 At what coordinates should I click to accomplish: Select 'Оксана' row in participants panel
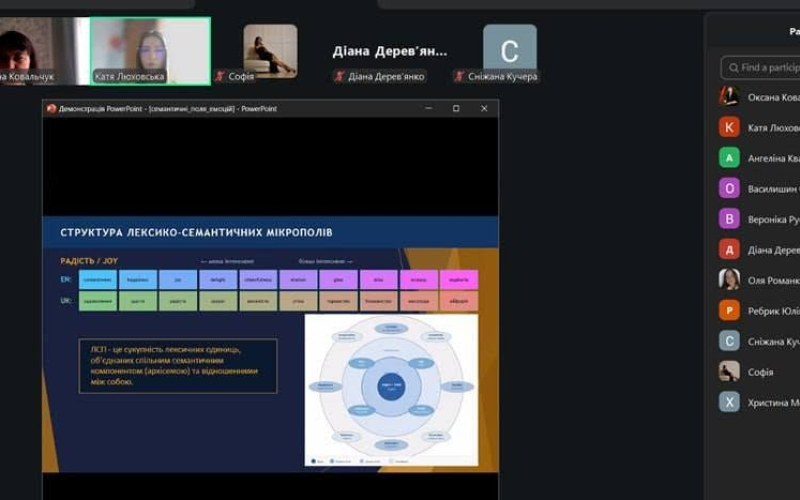tap(758, 97)
